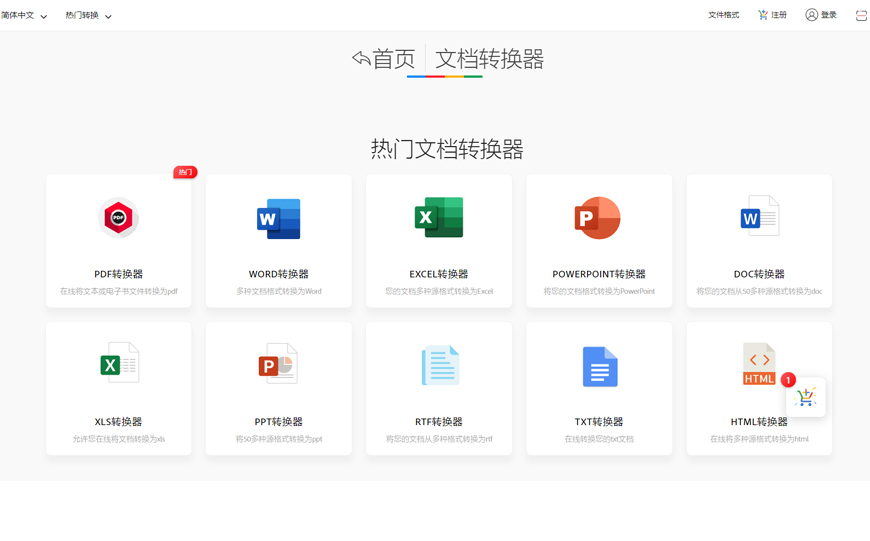Click the 注册 register link
The height and width of the screenshot is (541, 870).
point(779,15)
